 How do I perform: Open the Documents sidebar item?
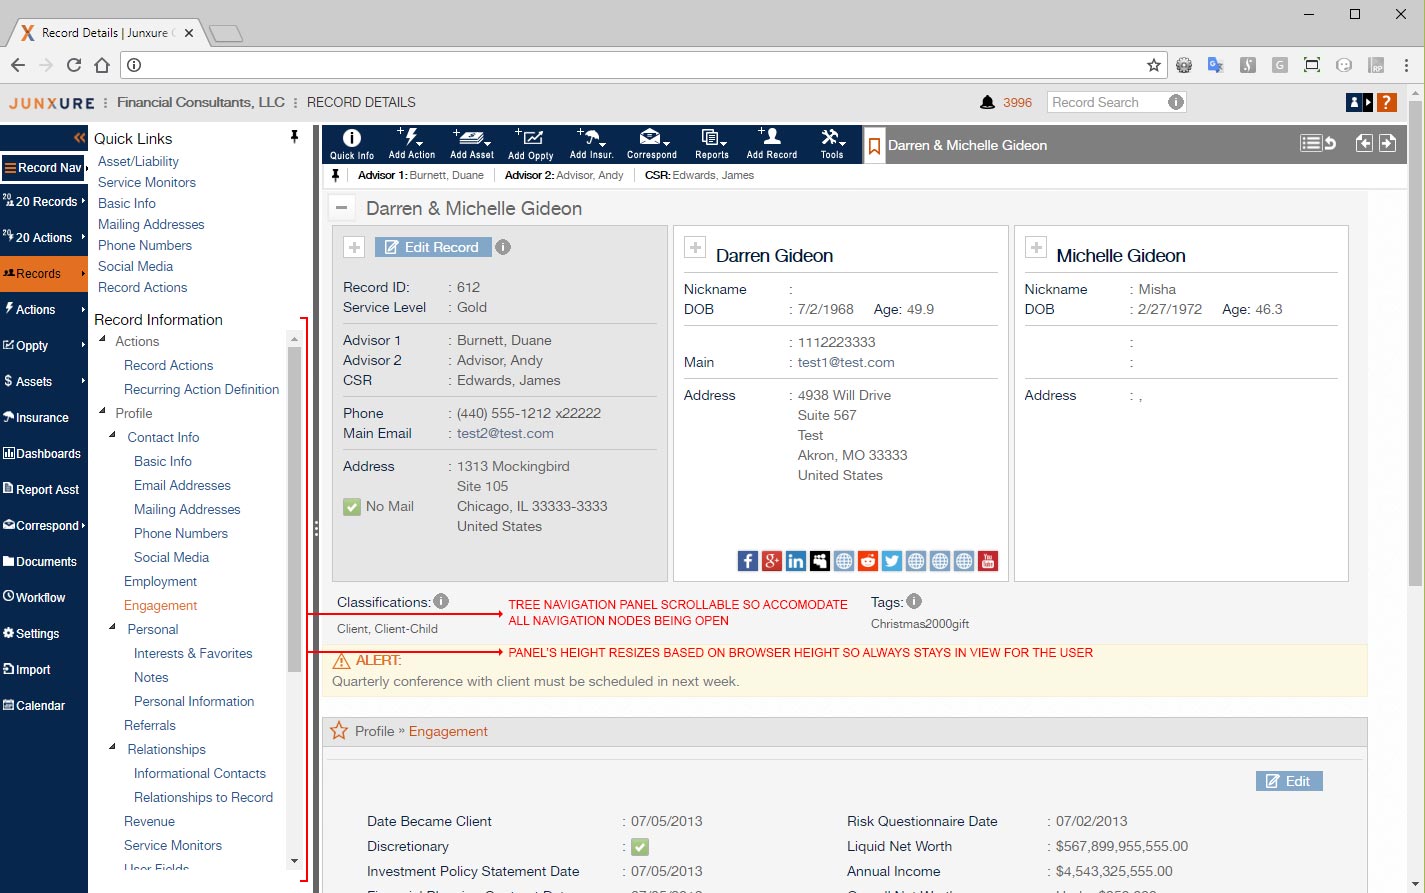[x=44, y=561]
